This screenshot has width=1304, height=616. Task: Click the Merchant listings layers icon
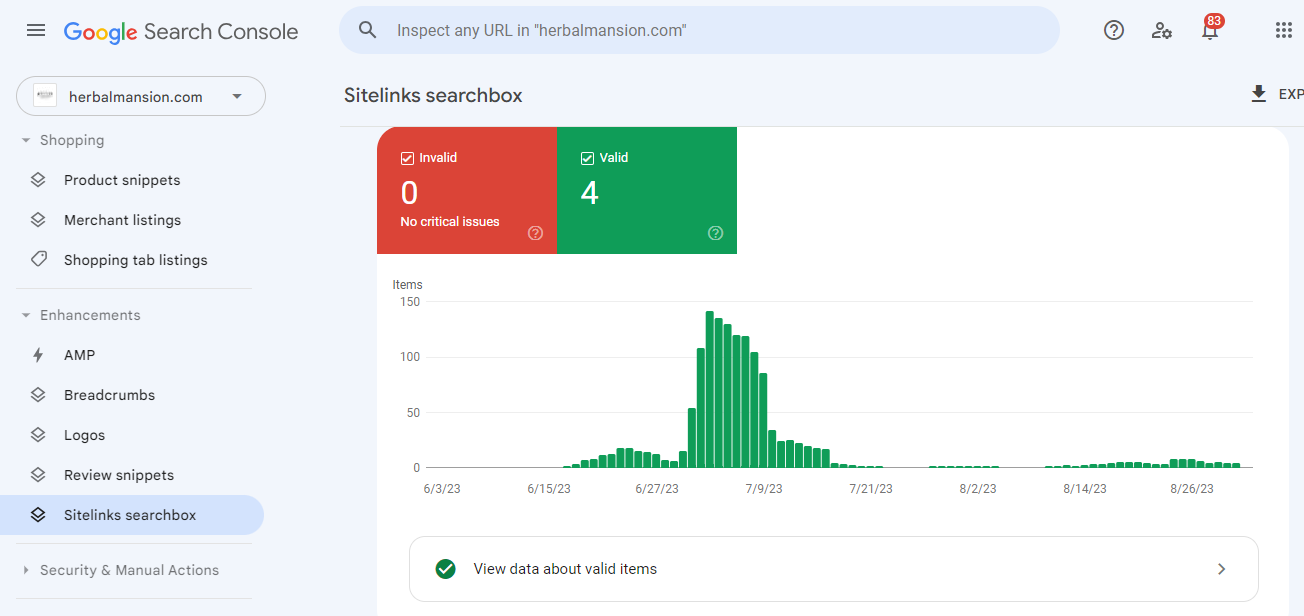point(38,220)
